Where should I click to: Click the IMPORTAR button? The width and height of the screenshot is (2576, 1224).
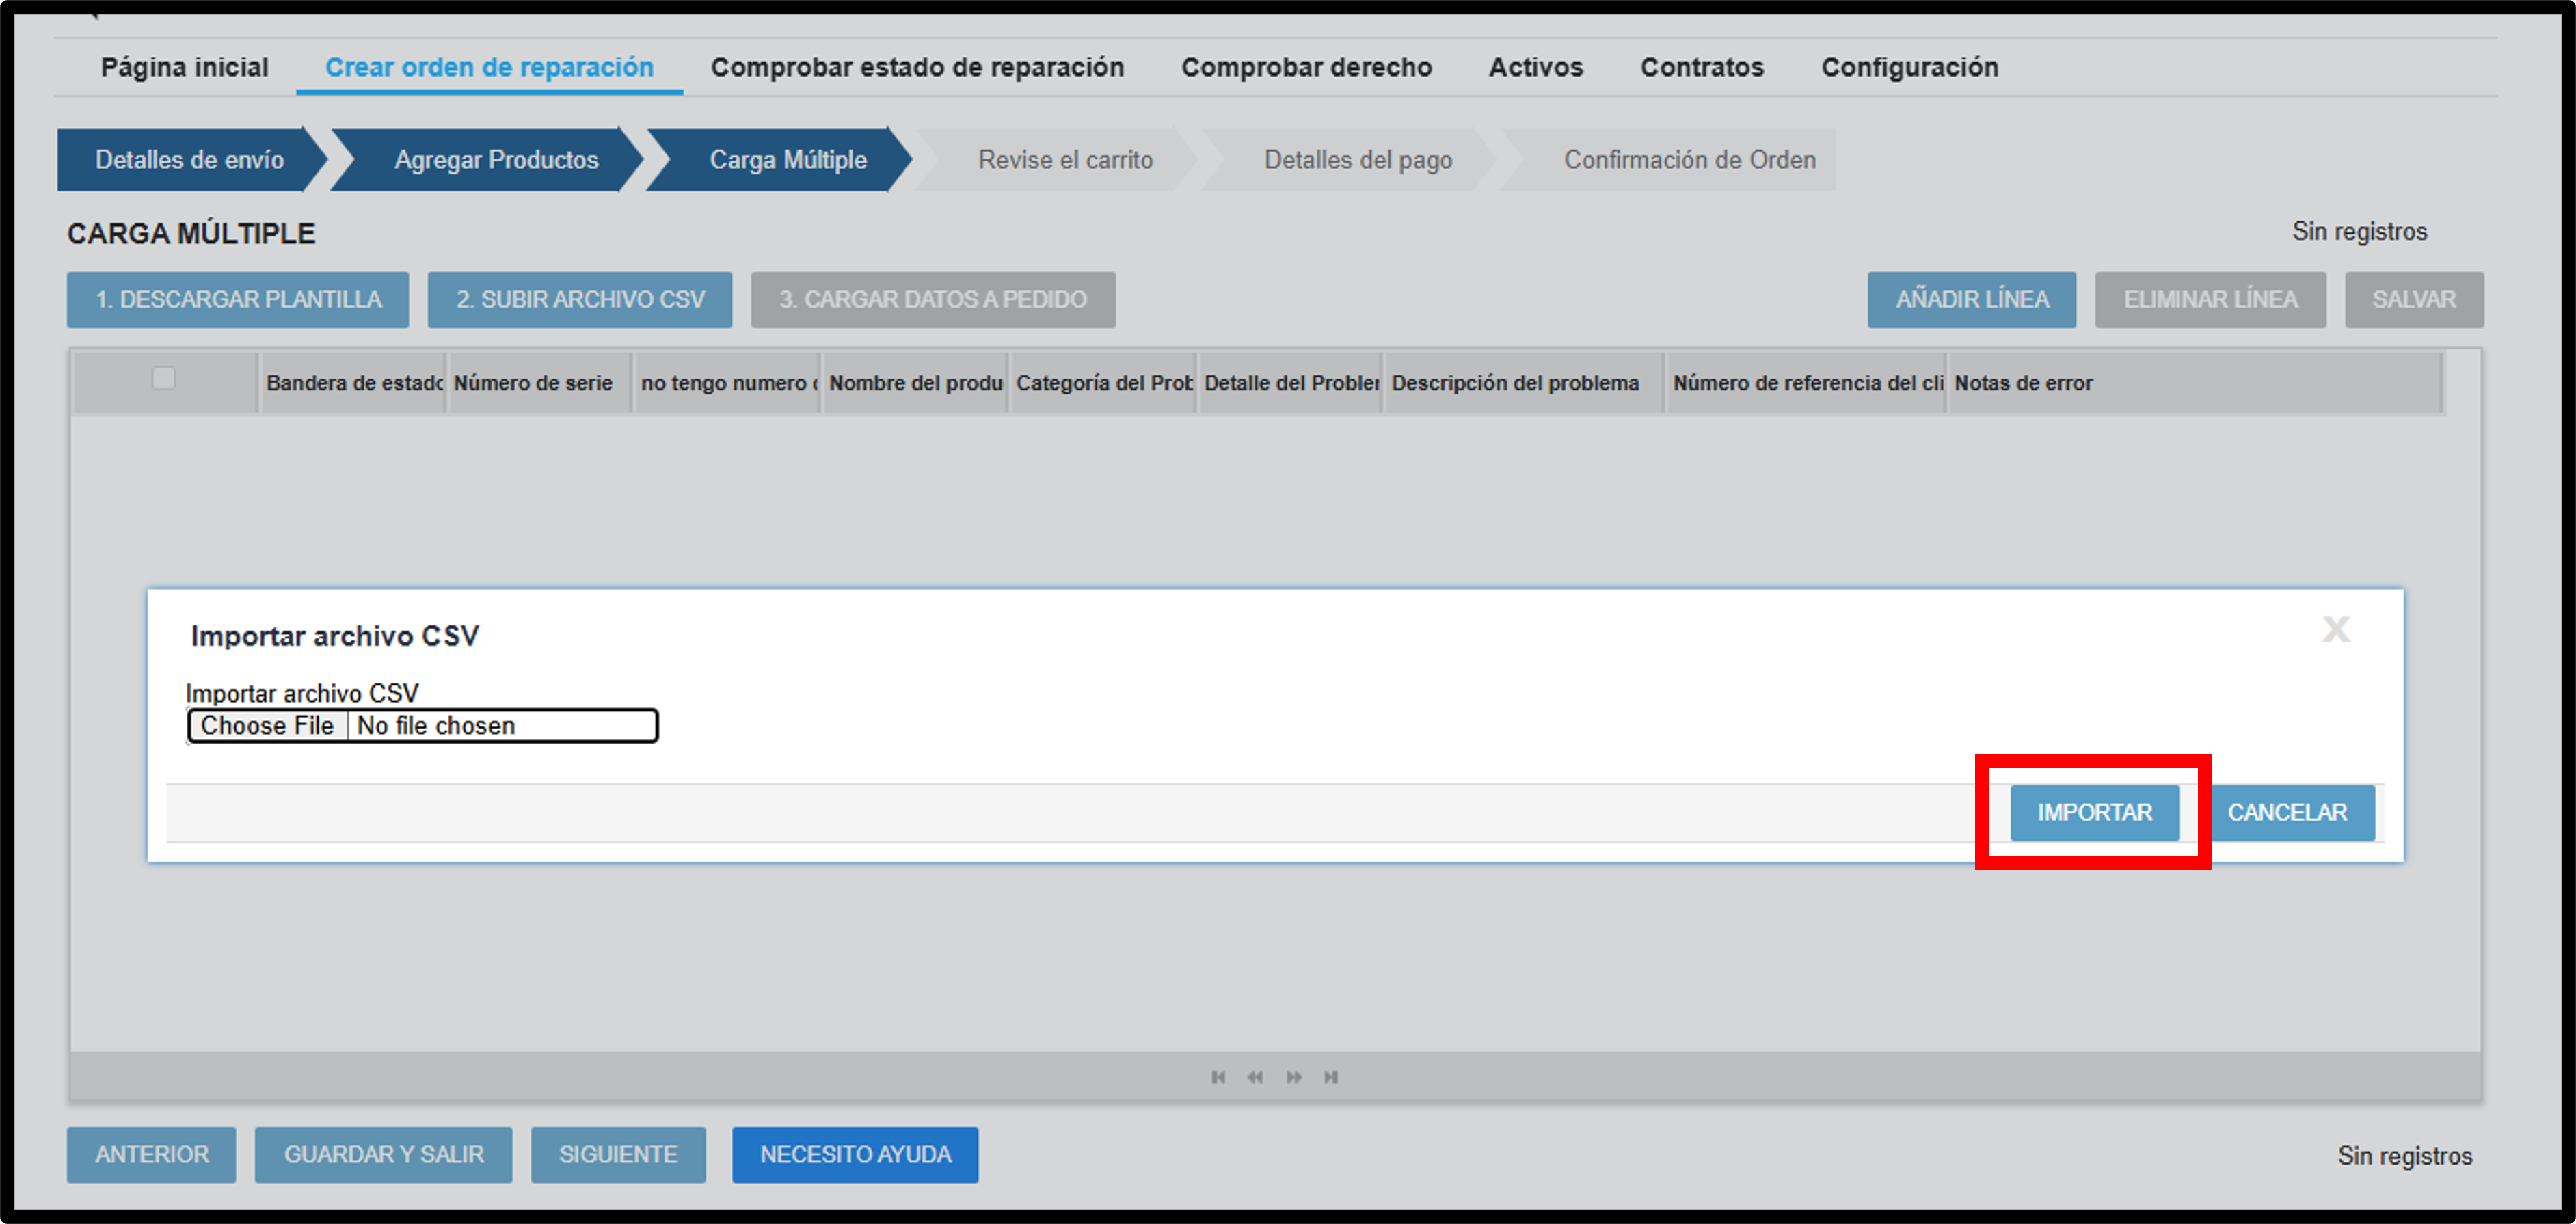(2095, 813)
